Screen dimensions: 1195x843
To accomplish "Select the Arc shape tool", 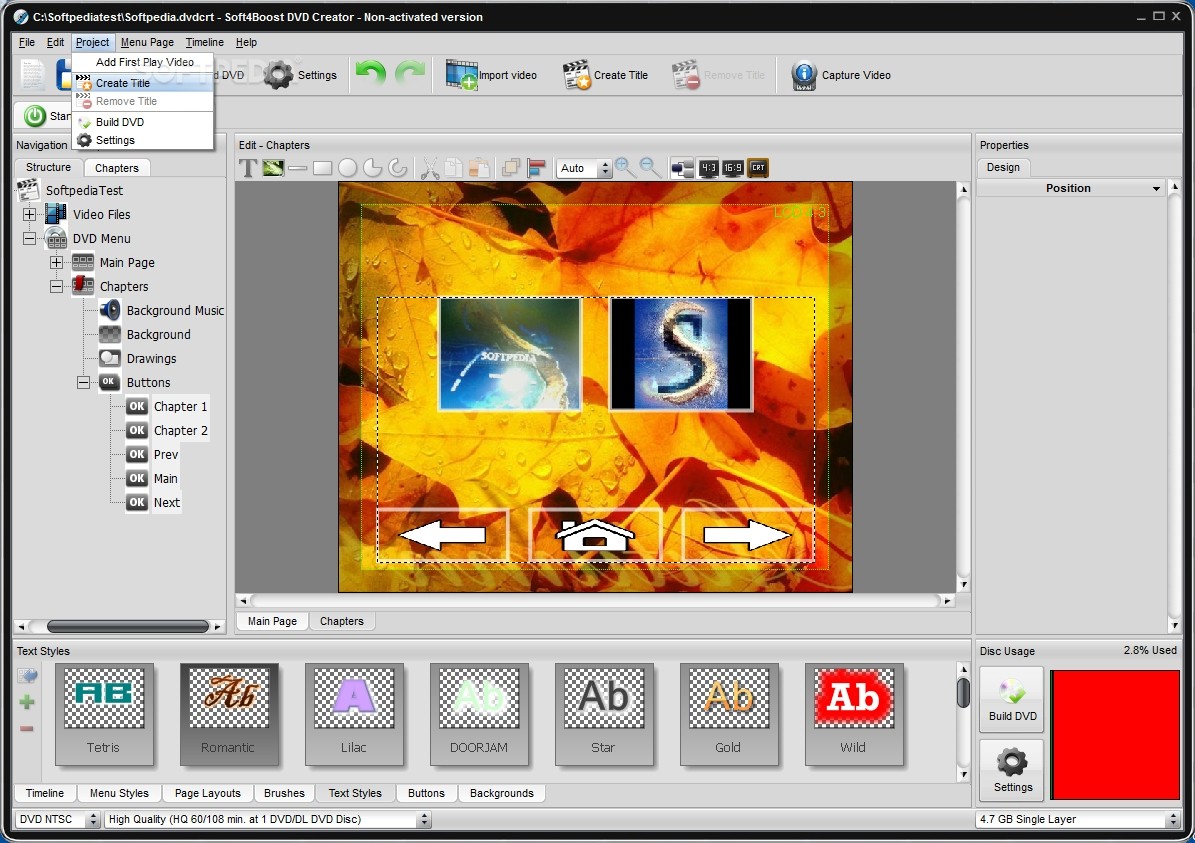I will click(x=397, y=168).
